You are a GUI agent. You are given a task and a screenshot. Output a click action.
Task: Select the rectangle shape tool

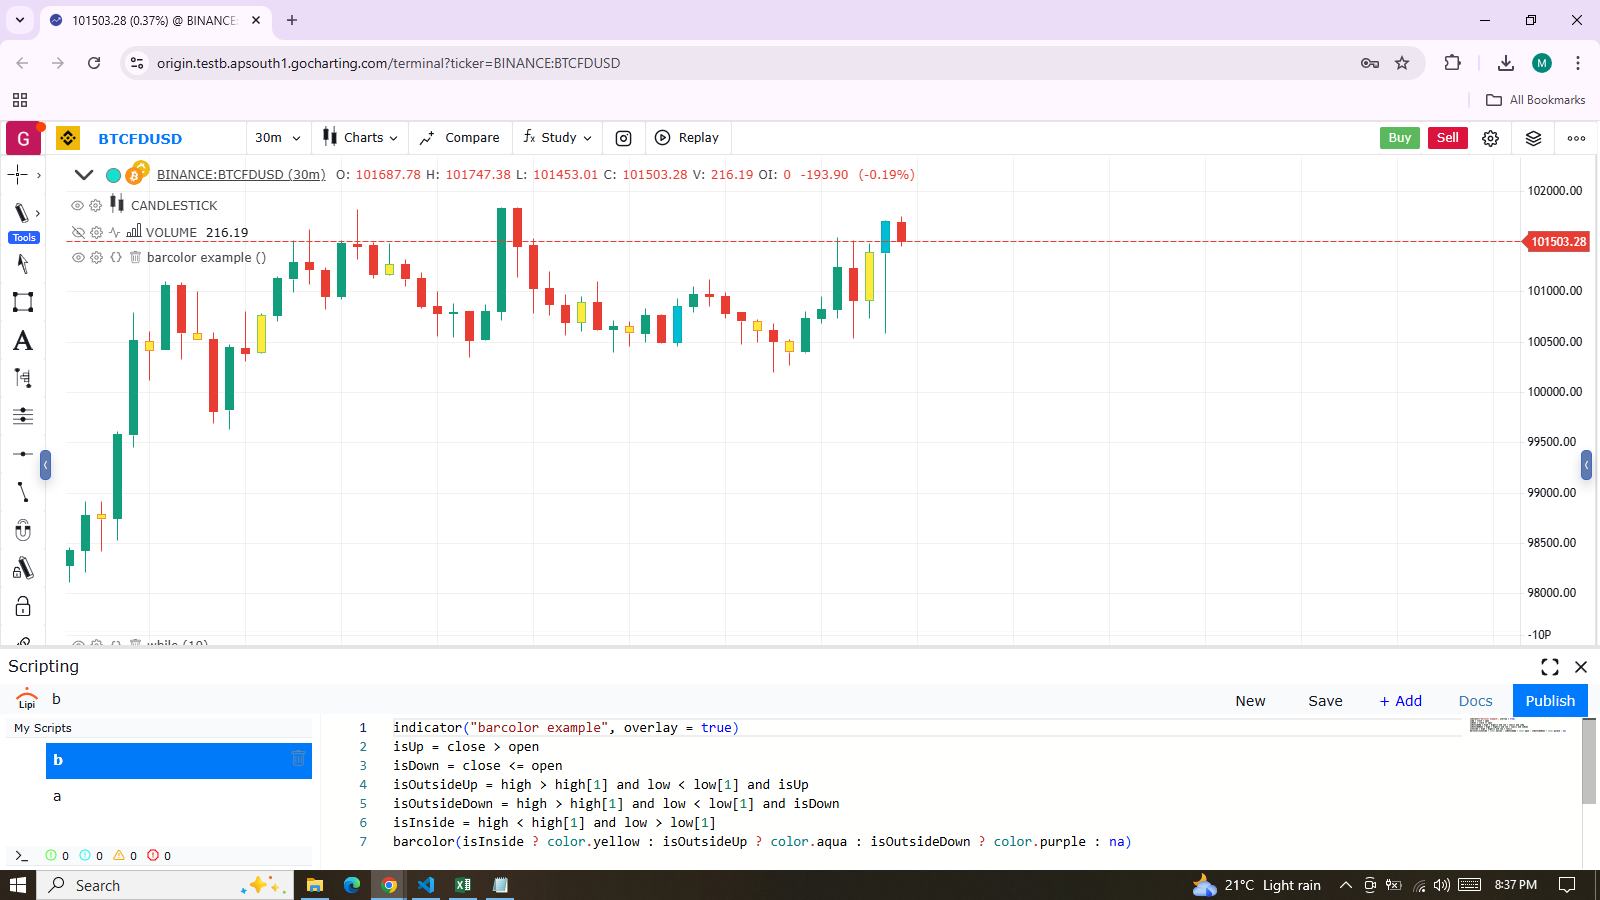[x=23, y=302]
